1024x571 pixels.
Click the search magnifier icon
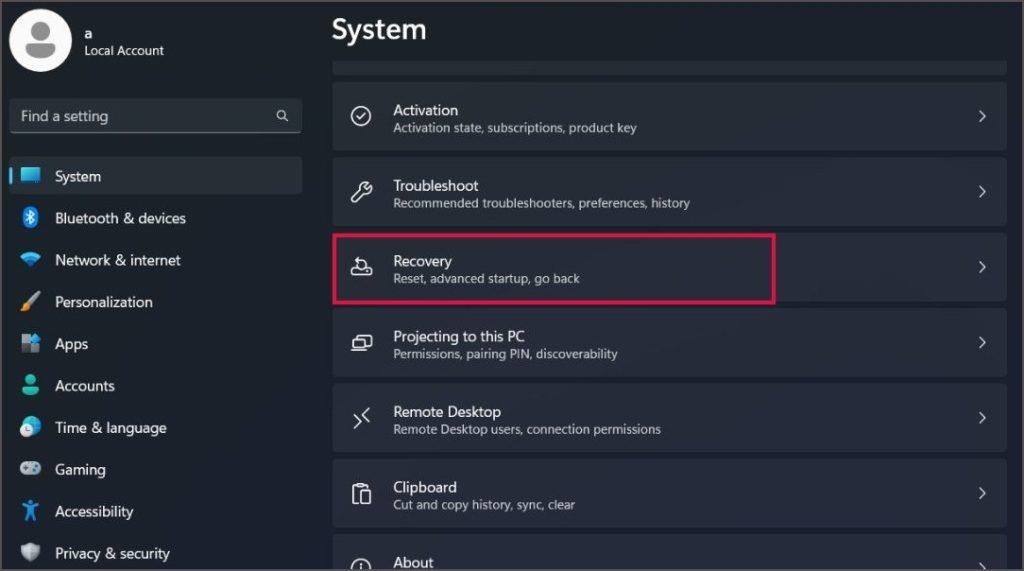pyautogui.click(x=282, y=116)
